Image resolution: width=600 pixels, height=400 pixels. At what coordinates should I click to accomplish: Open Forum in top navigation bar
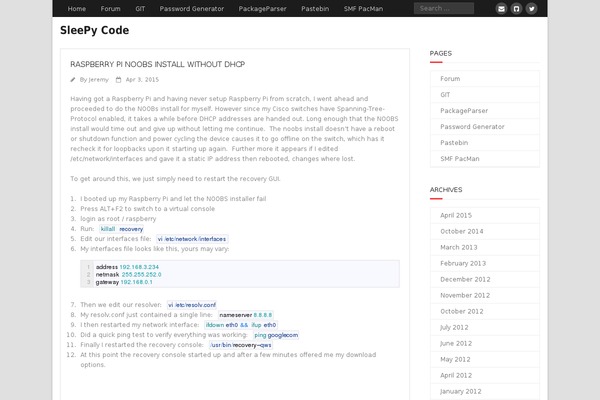click(x=110, y=8)
